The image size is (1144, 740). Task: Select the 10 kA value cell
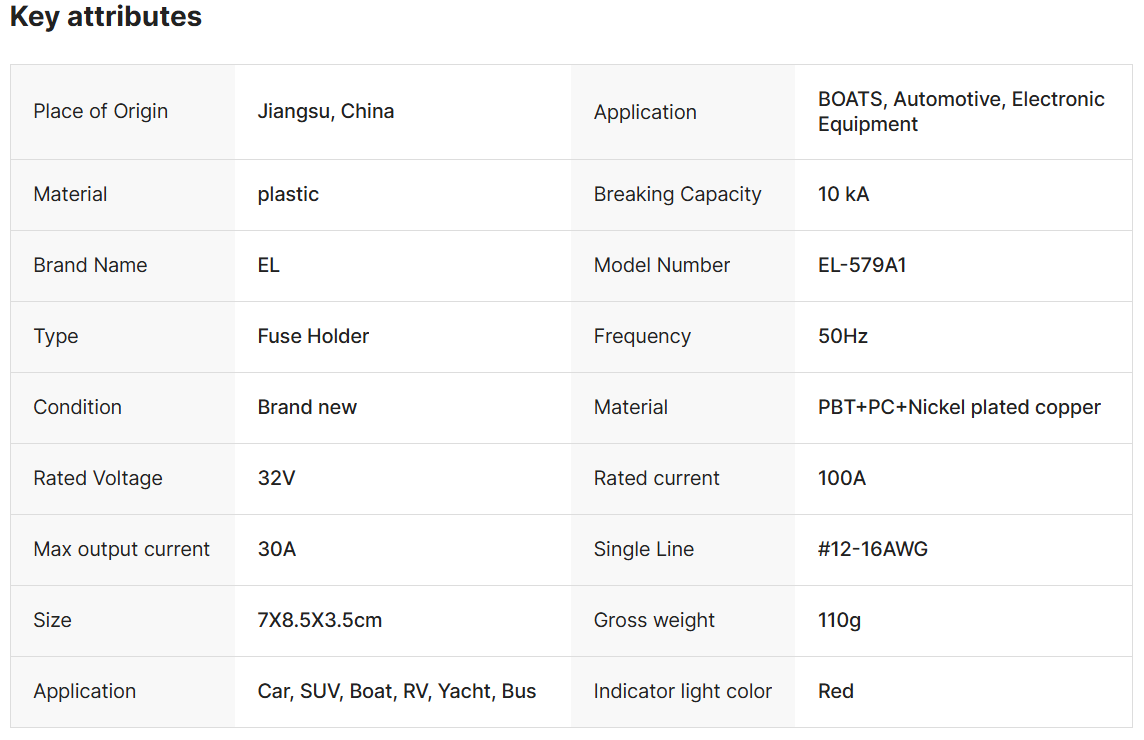843,194
